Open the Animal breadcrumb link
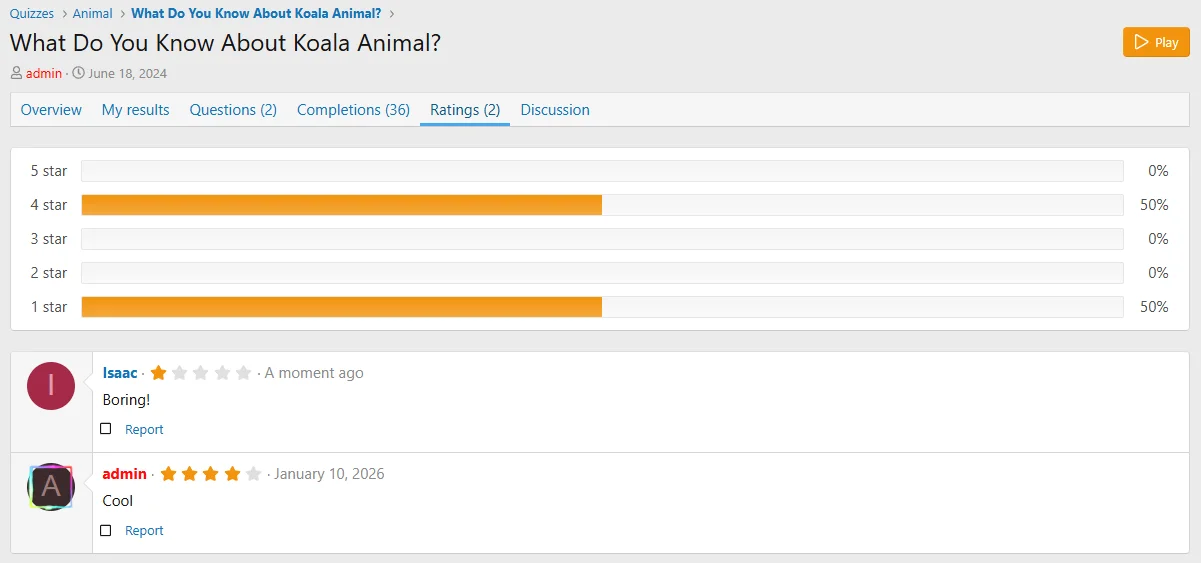This screenshot has width=1201, height=563. (x=93, y=14)
